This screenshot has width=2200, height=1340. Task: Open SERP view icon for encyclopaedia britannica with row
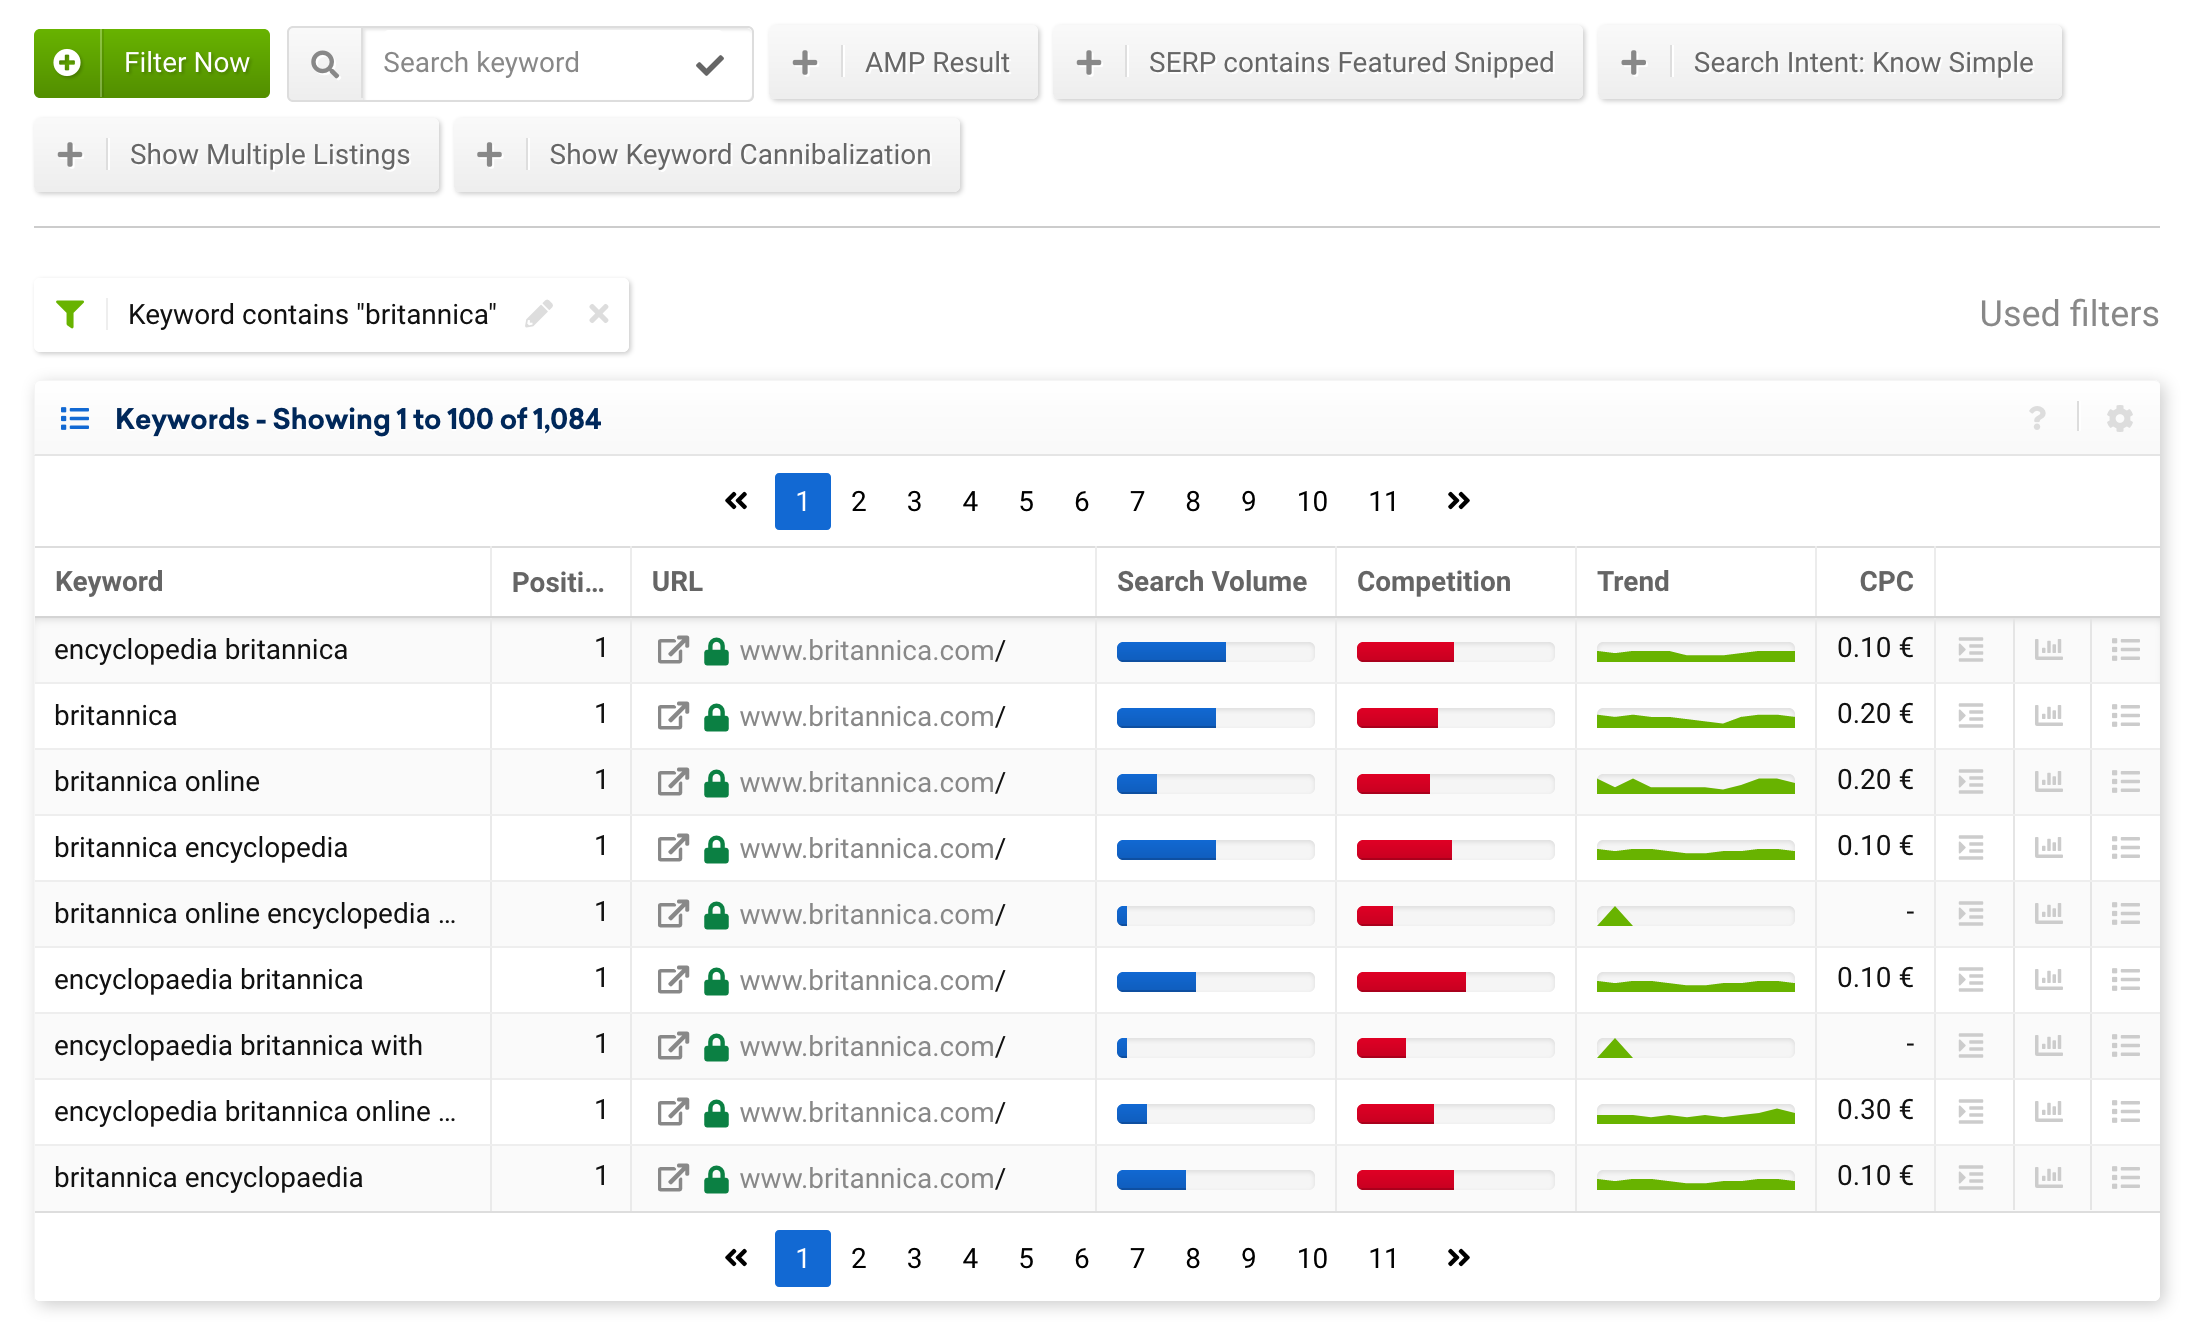pos(1971,1046)
